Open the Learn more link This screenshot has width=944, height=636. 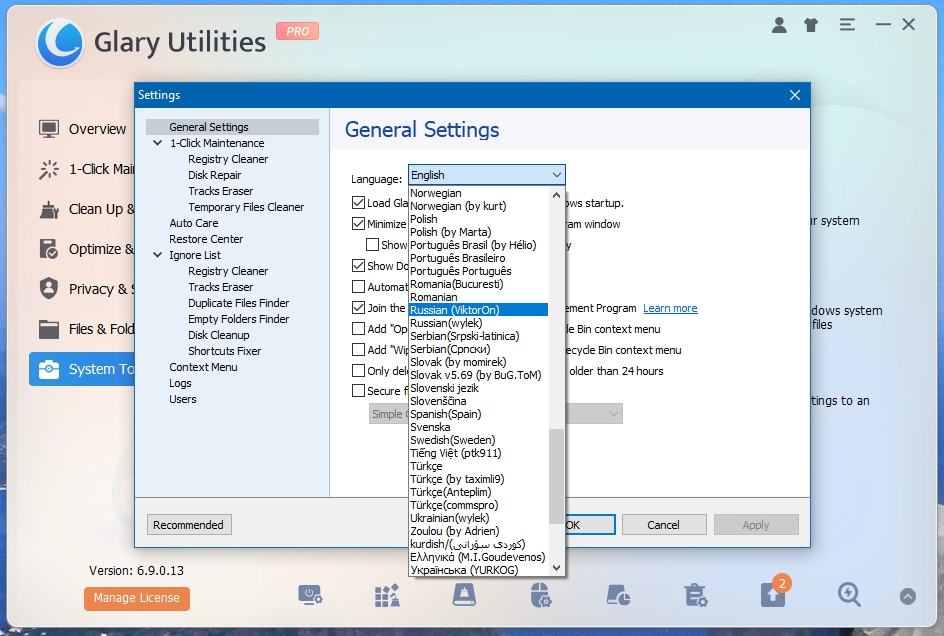(670, 308)
